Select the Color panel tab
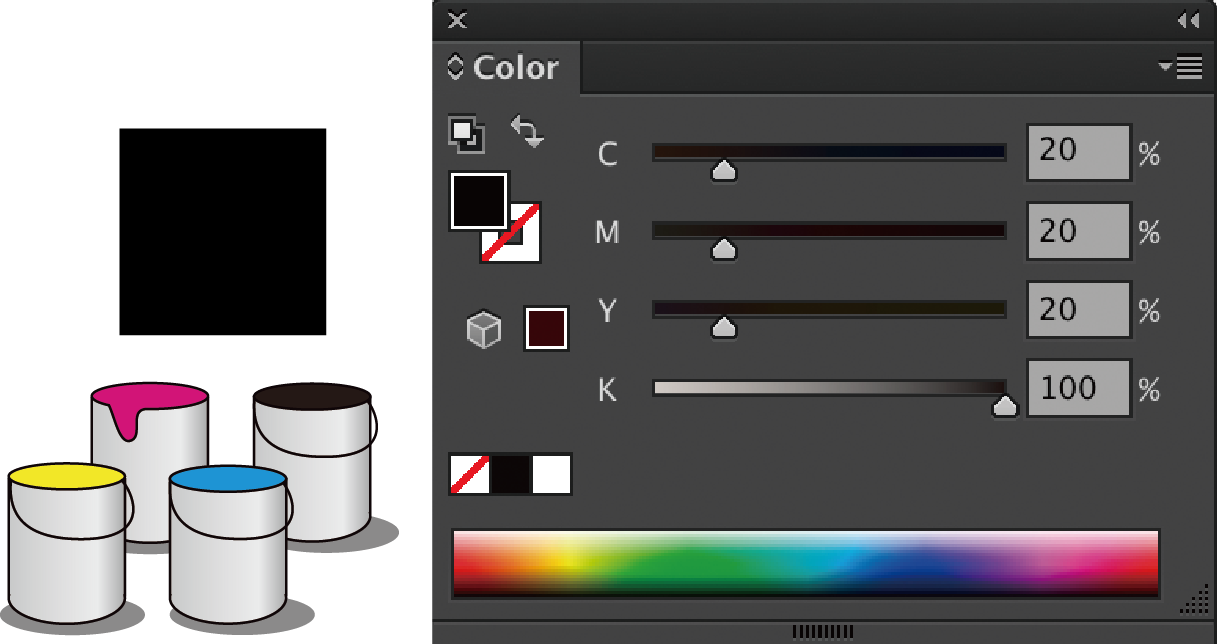Screen dimensions: 1218x644 [515, 68]
